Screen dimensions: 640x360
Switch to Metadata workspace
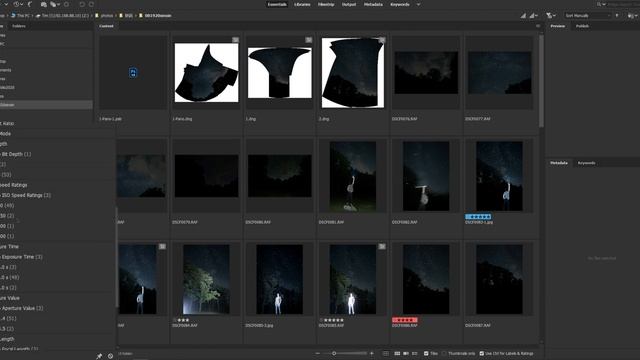click(x=373, y=4)
